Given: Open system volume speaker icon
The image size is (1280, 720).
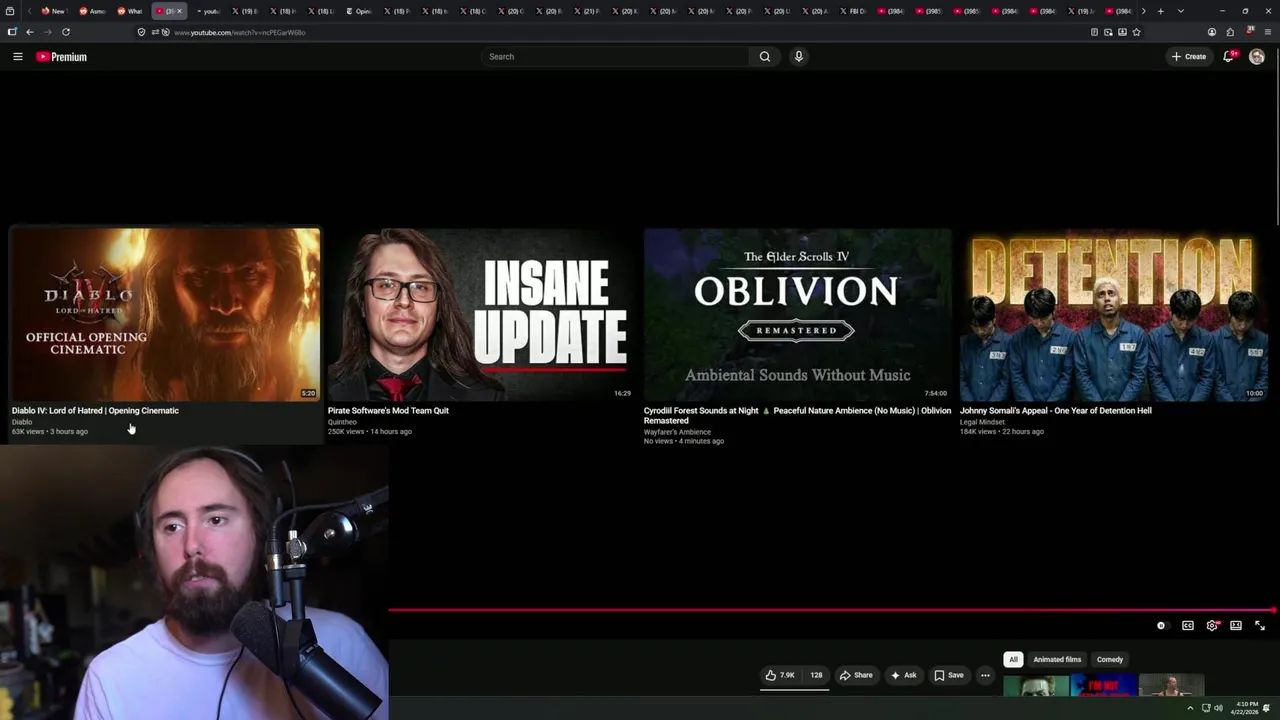Looking at the screenshot, I should coord(1218,708).
